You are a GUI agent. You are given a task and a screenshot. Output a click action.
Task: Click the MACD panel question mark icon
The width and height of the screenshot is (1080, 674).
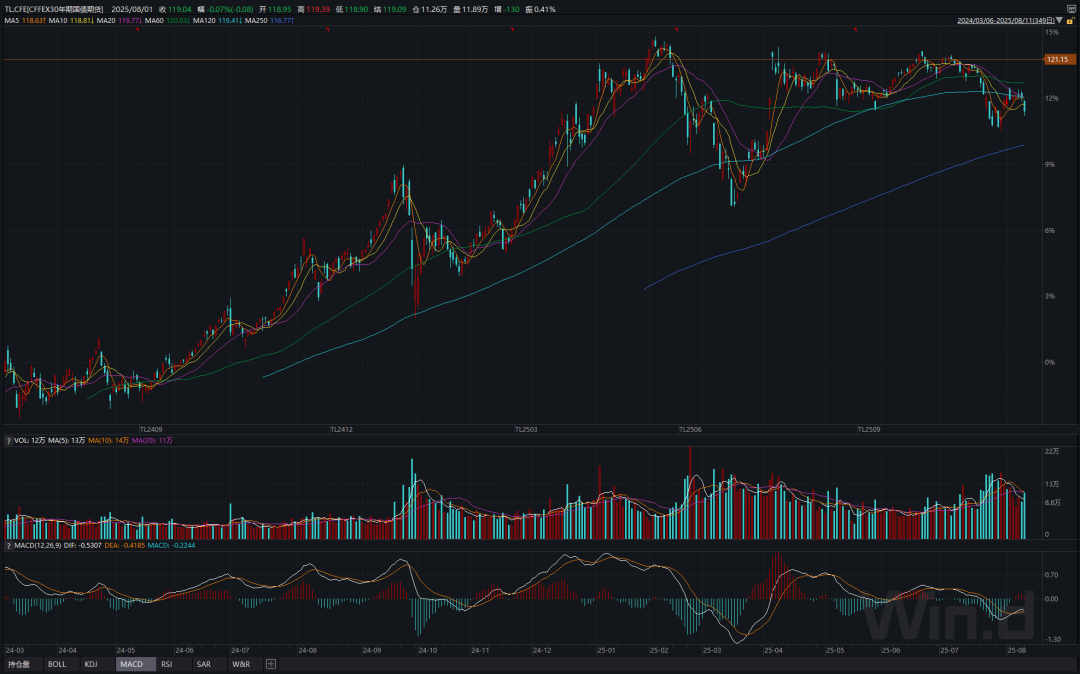click(x=8, y=545)
